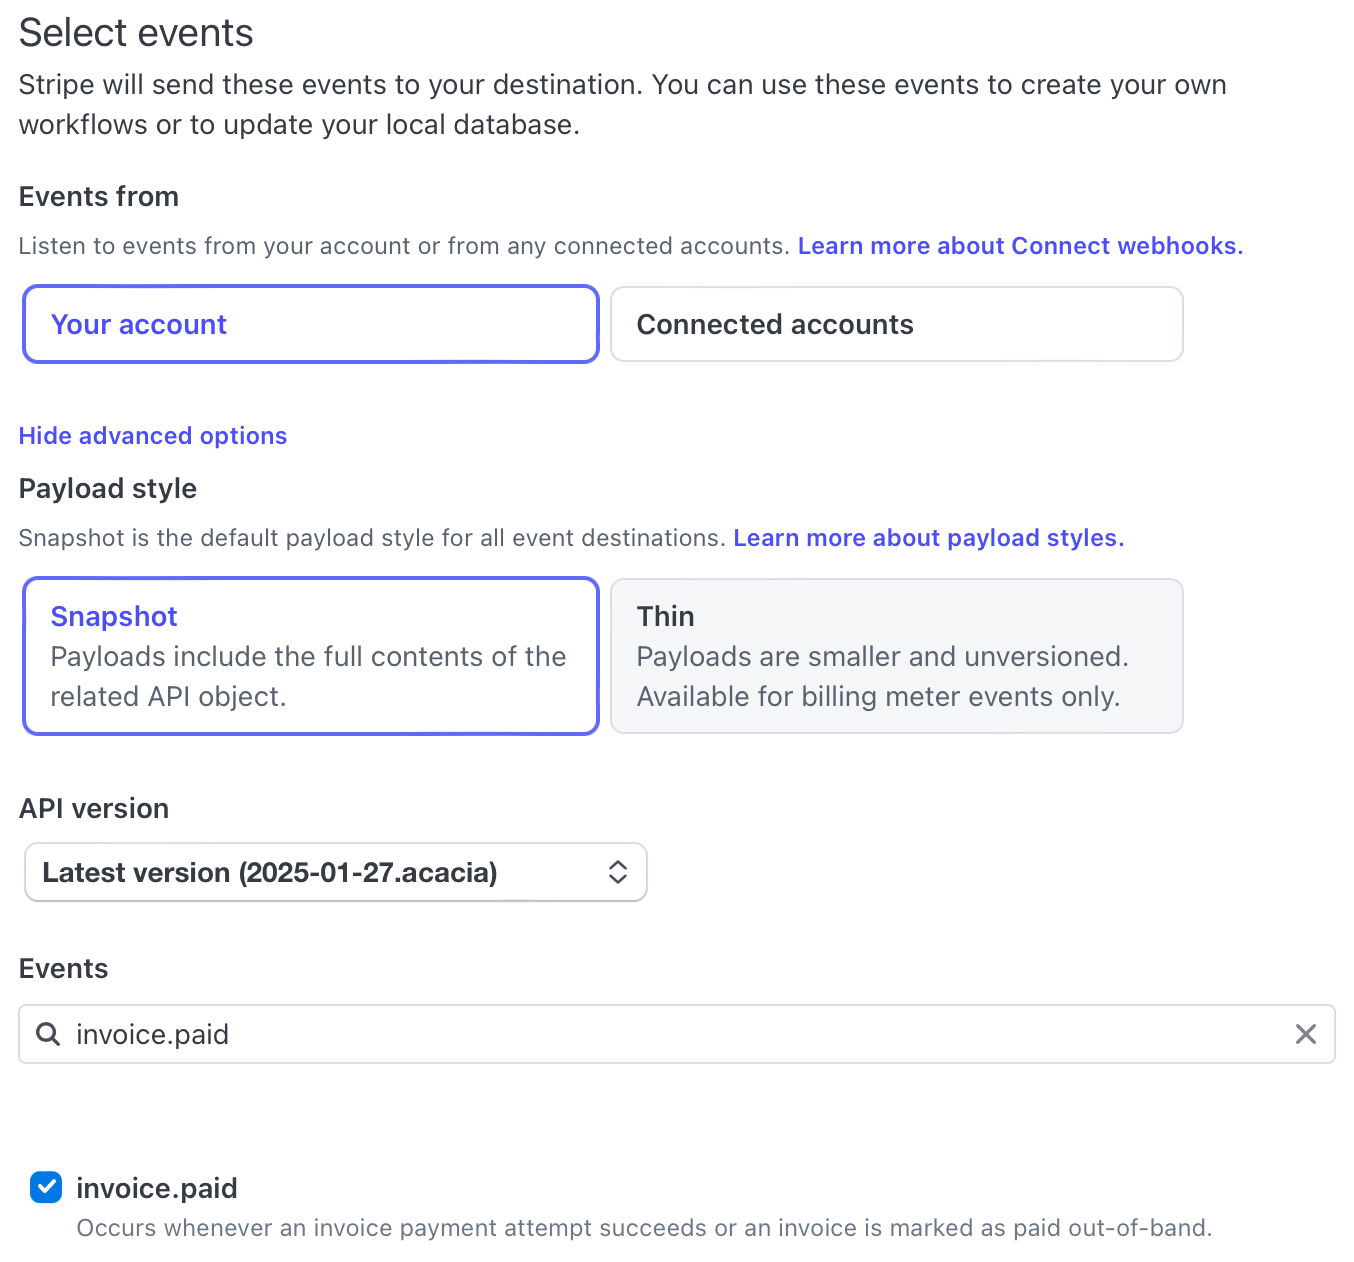This screenshot has height=1262, width=1354.
Task: Open Learn more about payload styles link
Action: 929,538
